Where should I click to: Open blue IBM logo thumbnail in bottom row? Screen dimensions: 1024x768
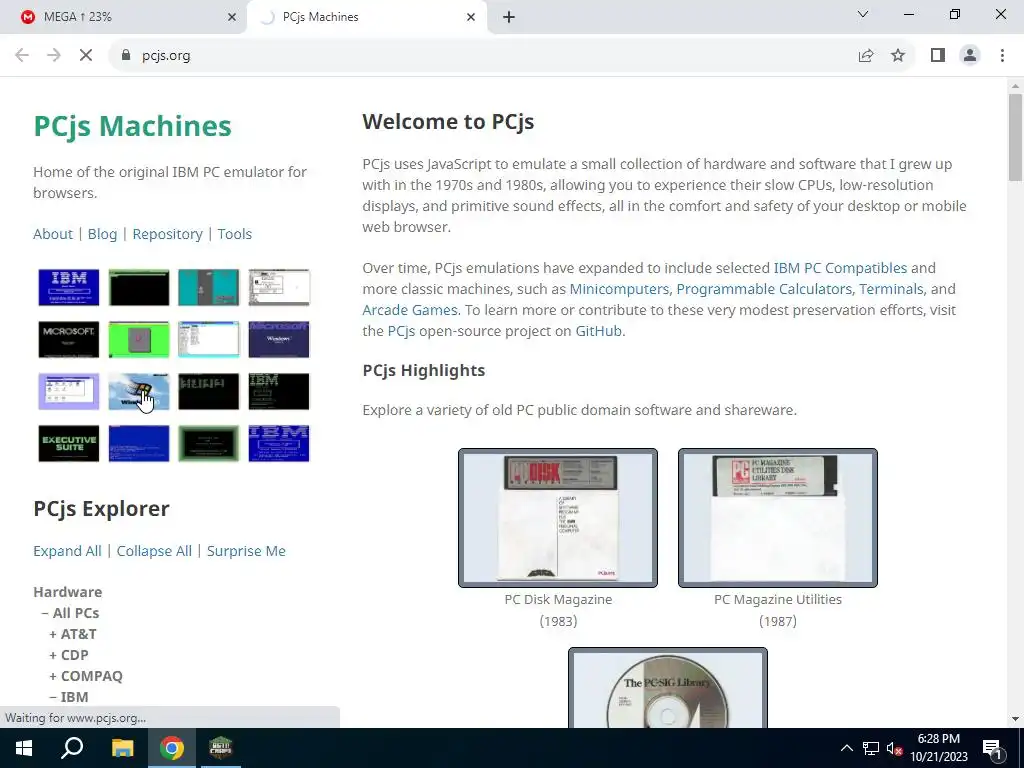point(279,443)
